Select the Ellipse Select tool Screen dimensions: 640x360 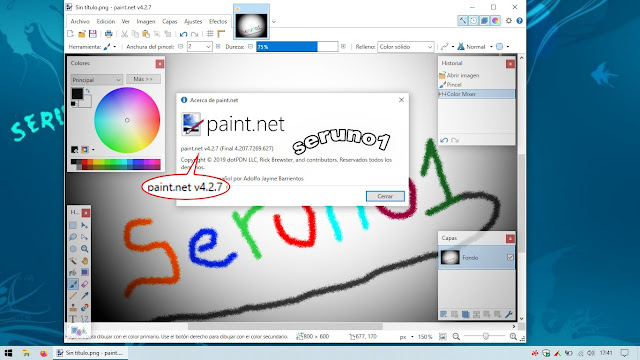(73, 249)
